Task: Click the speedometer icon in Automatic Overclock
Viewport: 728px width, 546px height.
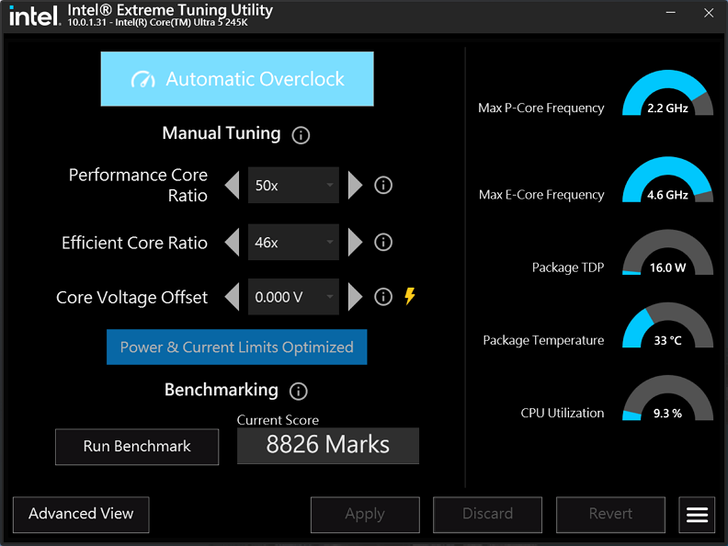Action: [x=143, y=79]
